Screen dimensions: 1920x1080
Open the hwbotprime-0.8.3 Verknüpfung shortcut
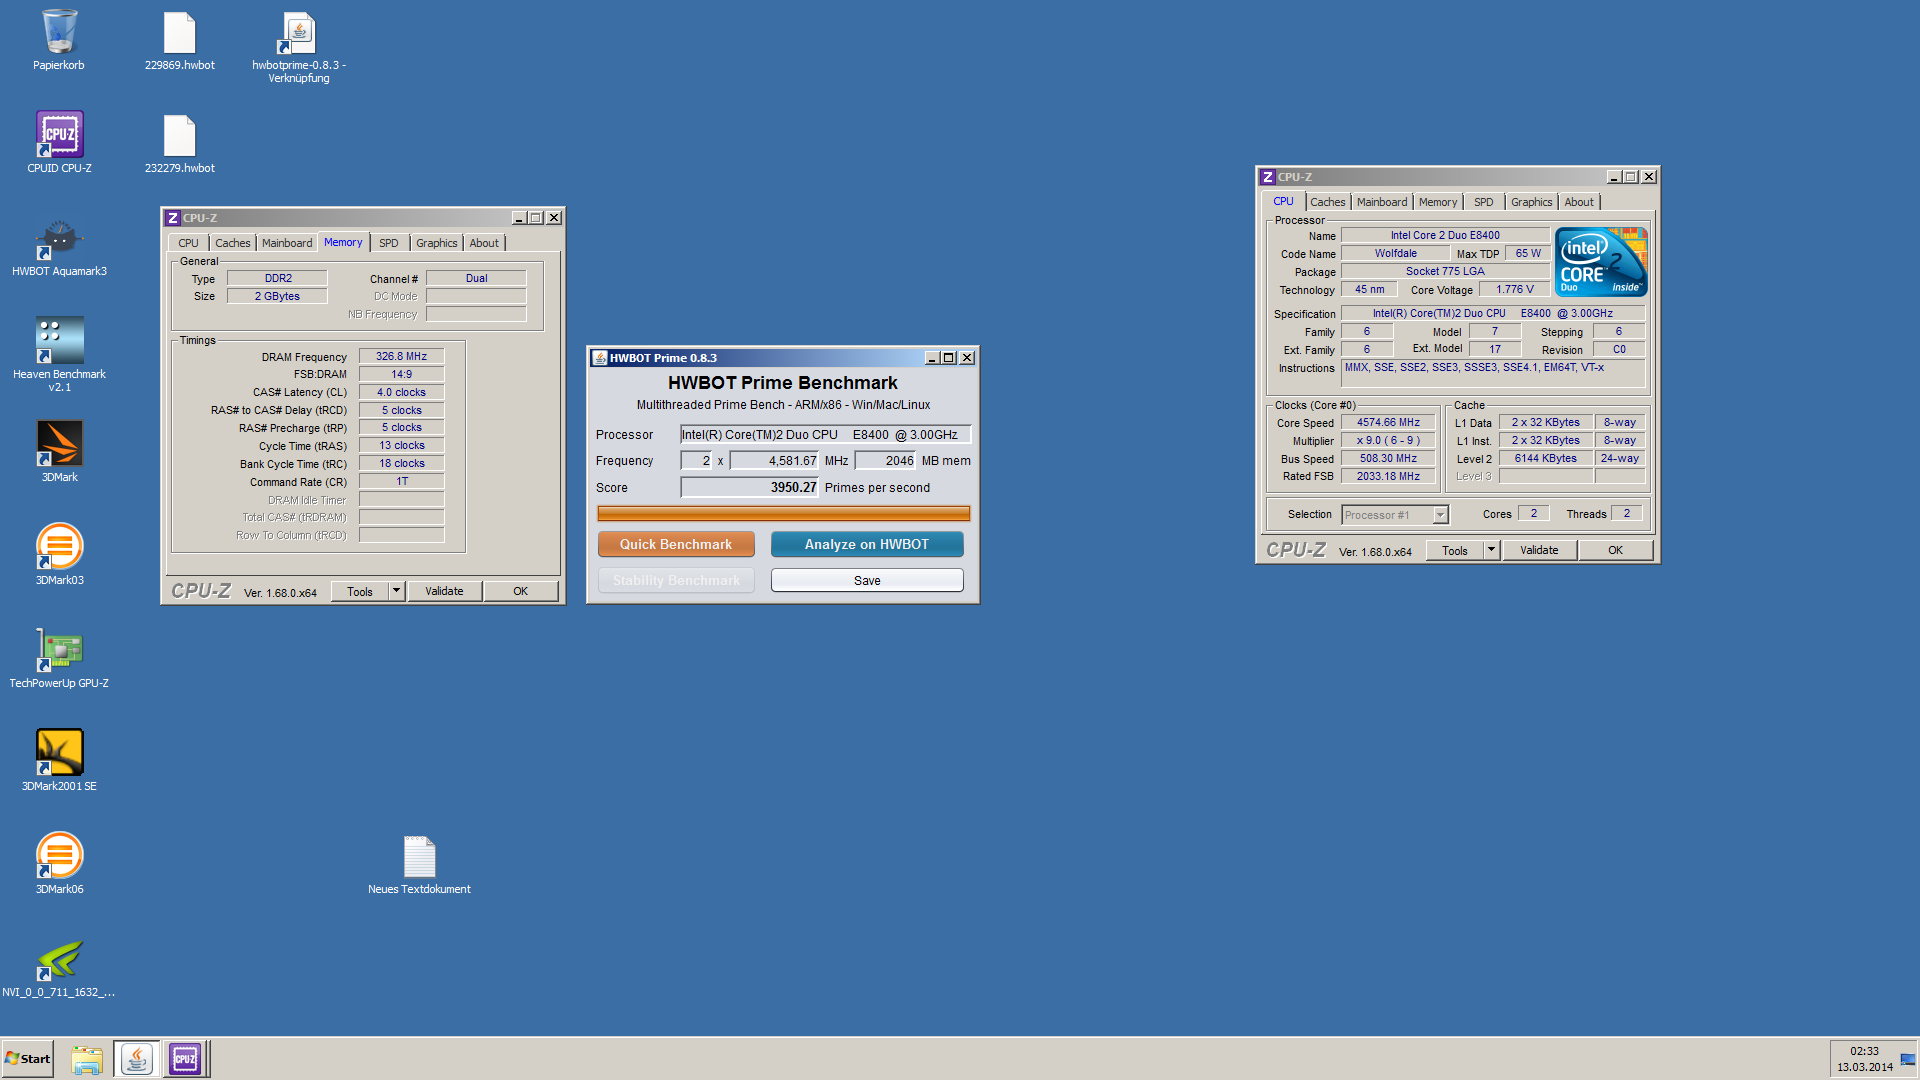click(x=299, y=46)
